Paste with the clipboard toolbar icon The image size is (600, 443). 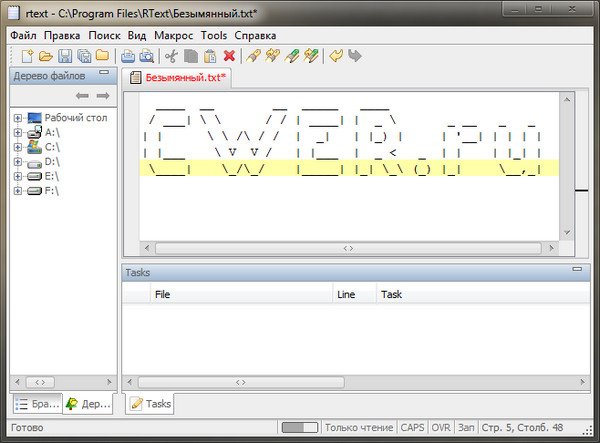tap(210, 56)
